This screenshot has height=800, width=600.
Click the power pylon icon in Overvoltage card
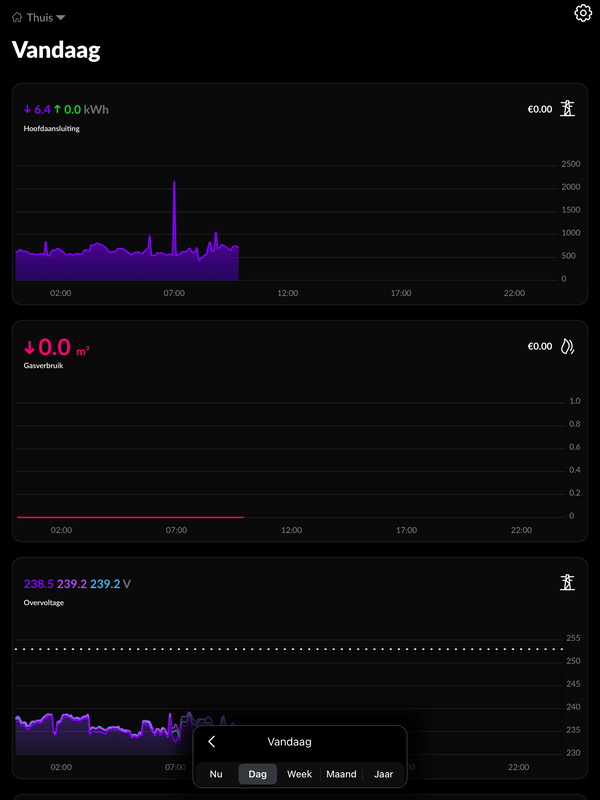567,582
